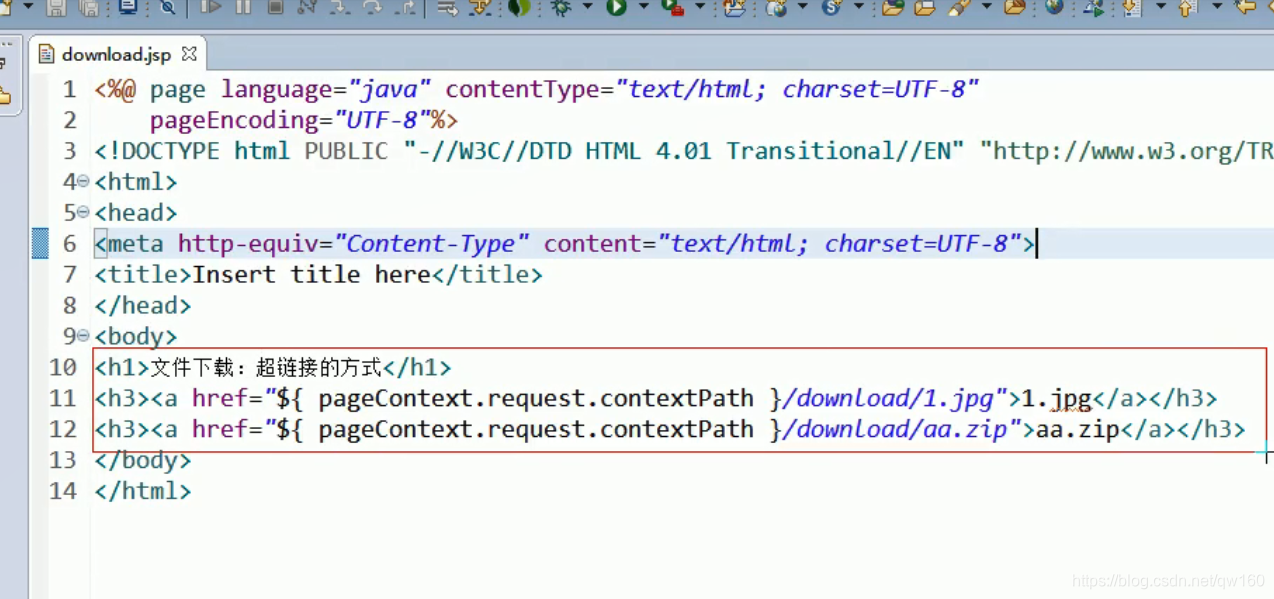Click the closing </head> tag
The image size is (1274, 599).
pos(142,305)
